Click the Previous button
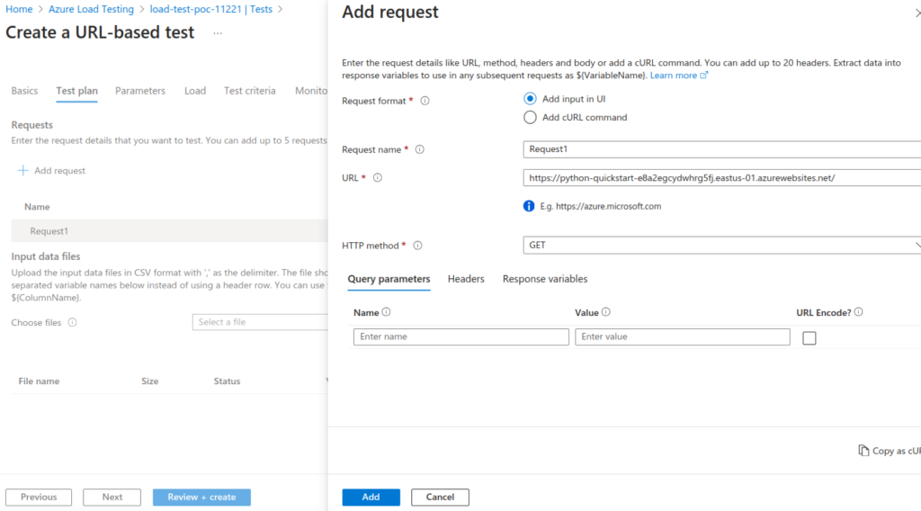 39,497
